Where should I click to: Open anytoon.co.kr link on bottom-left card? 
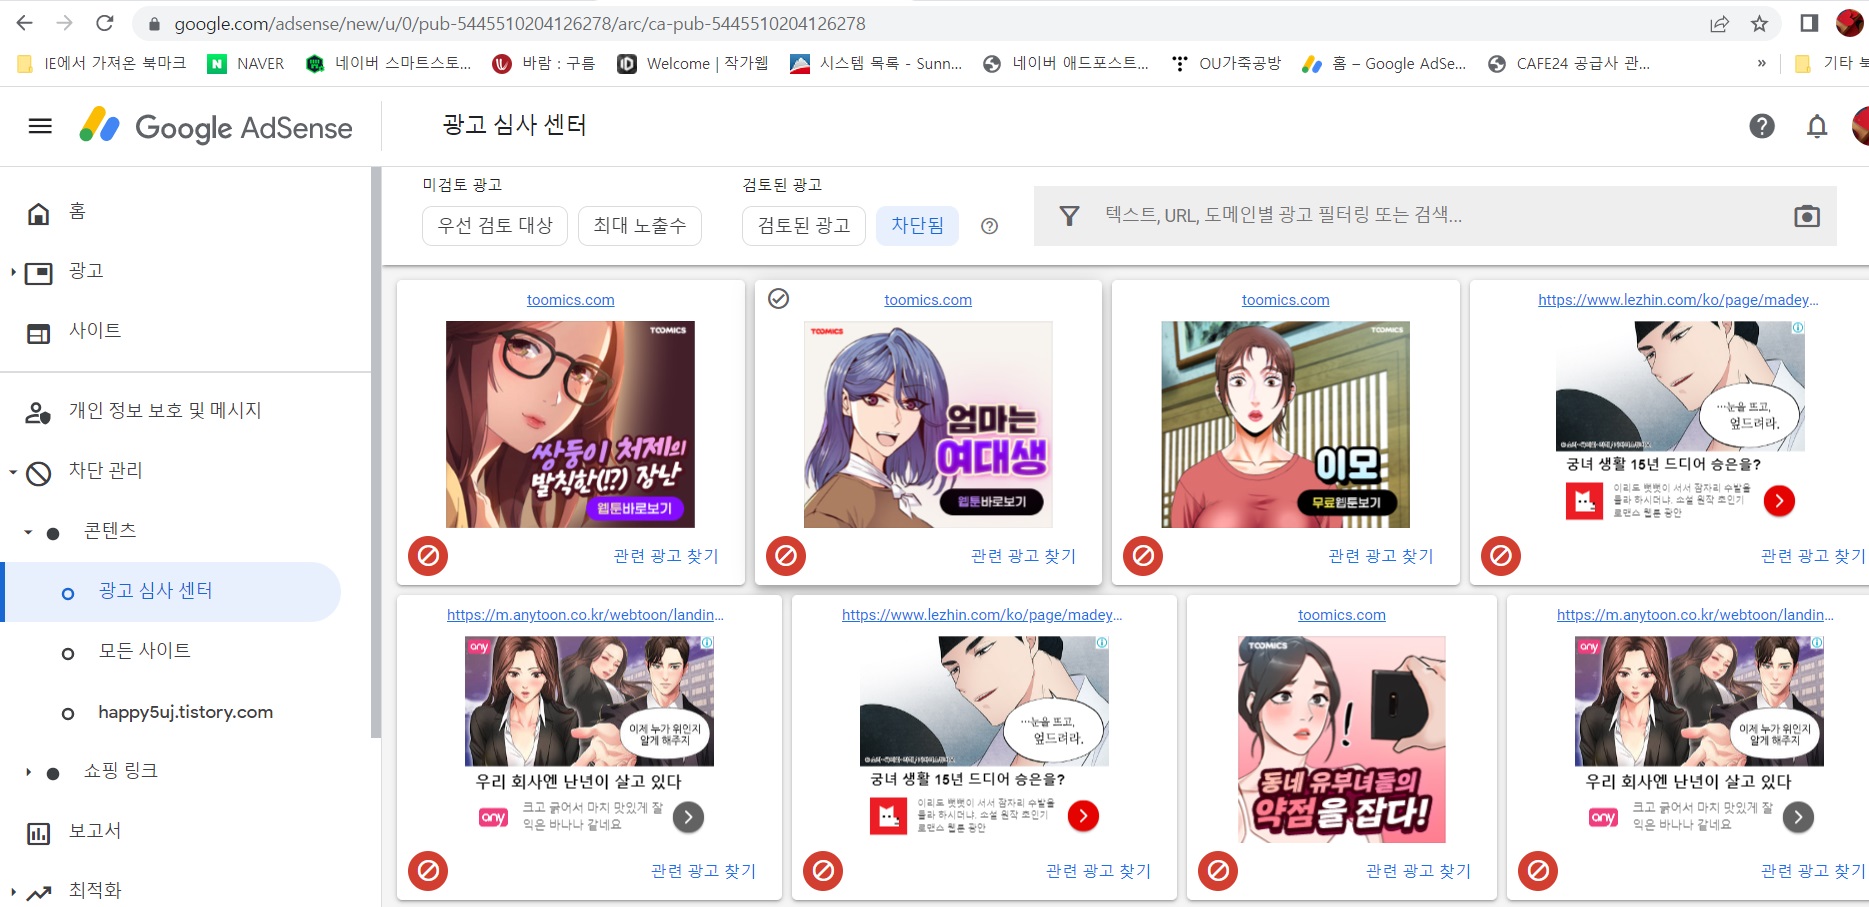(x=585, y=615)
